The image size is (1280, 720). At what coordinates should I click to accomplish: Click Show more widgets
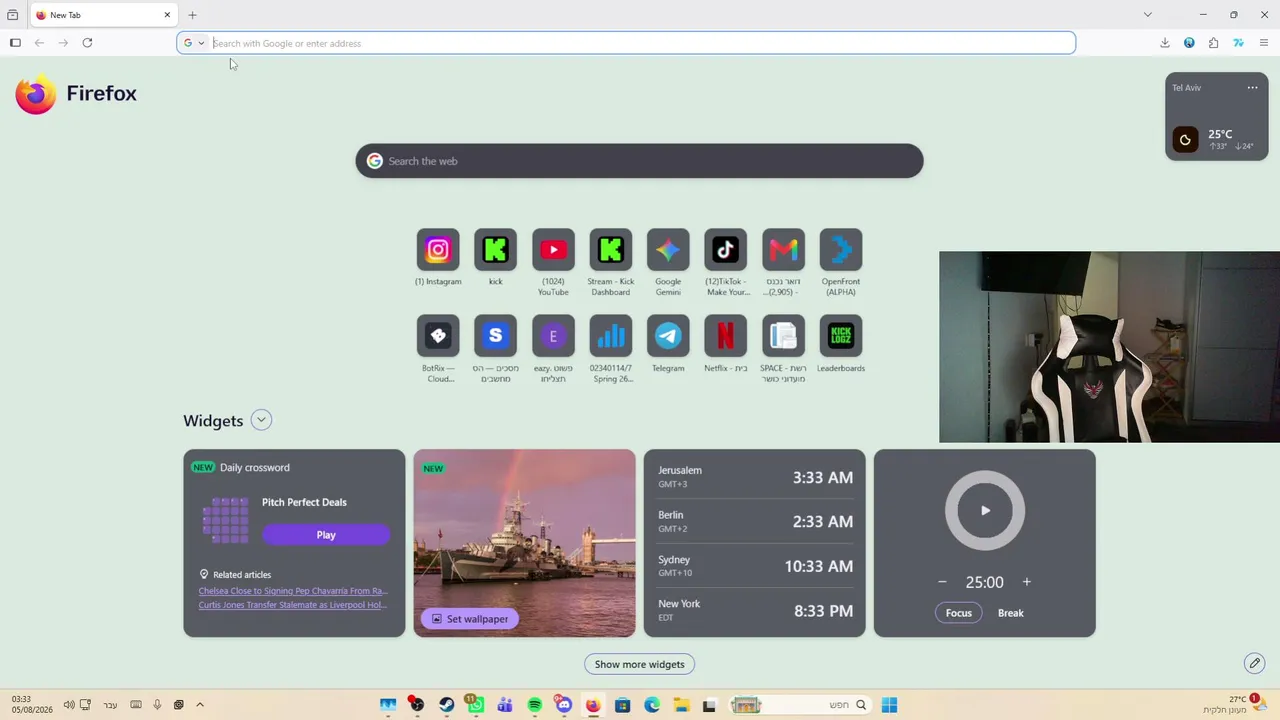coord(640,664)
